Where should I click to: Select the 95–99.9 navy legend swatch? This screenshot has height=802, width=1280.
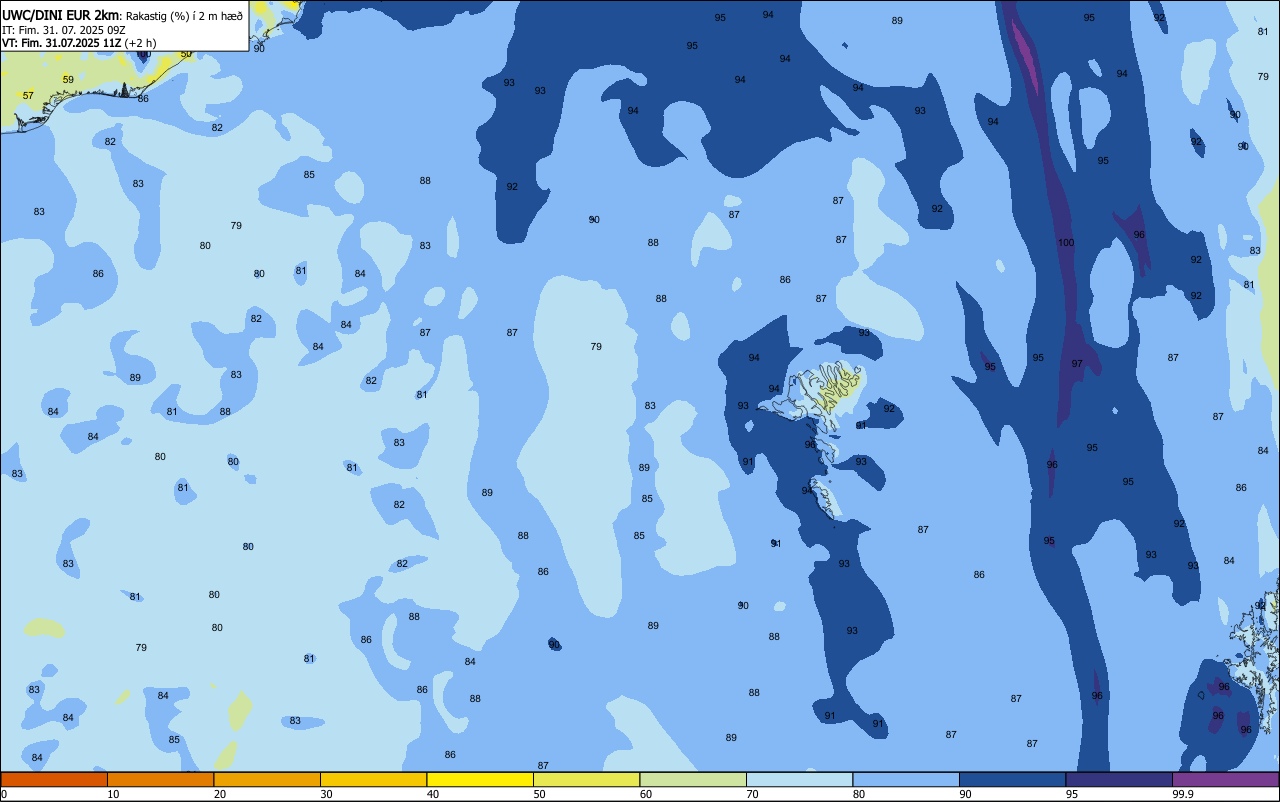[x=1119, y=779]
